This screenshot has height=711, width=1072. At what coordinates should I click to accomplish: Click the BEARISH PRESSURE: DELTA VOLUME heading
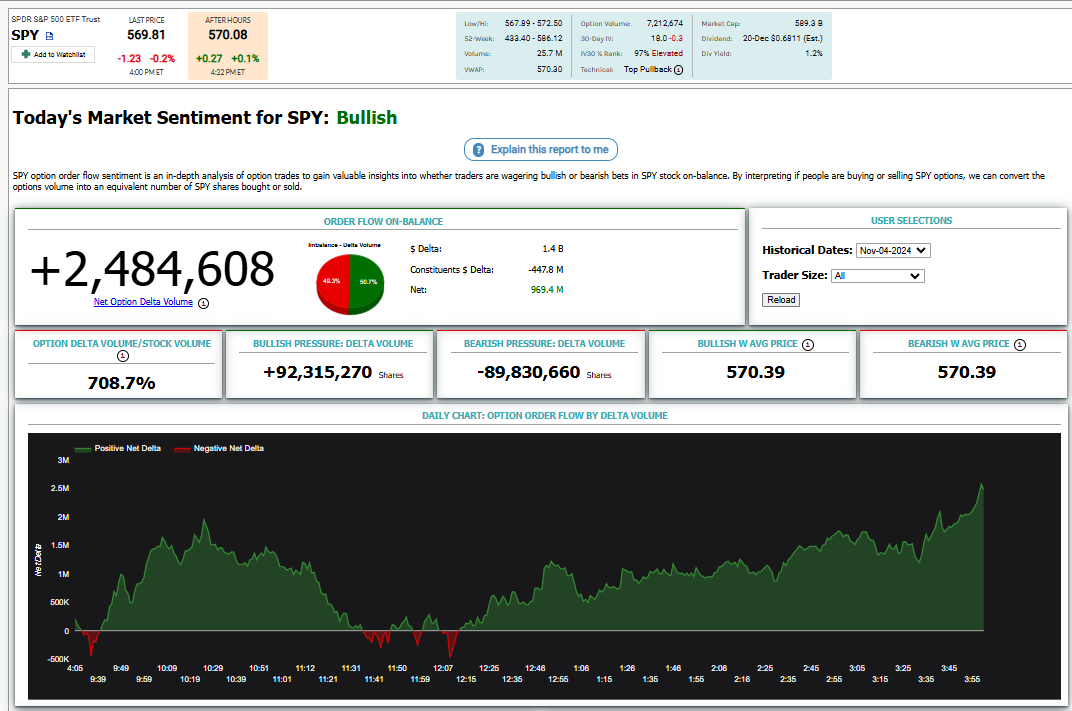point(544,344)
